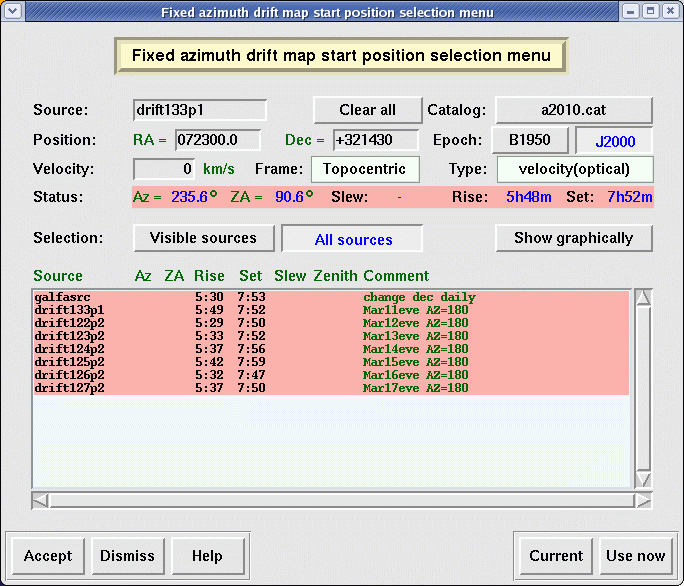Click the horizontal scrollbar track below list

[x=340, y=500]
